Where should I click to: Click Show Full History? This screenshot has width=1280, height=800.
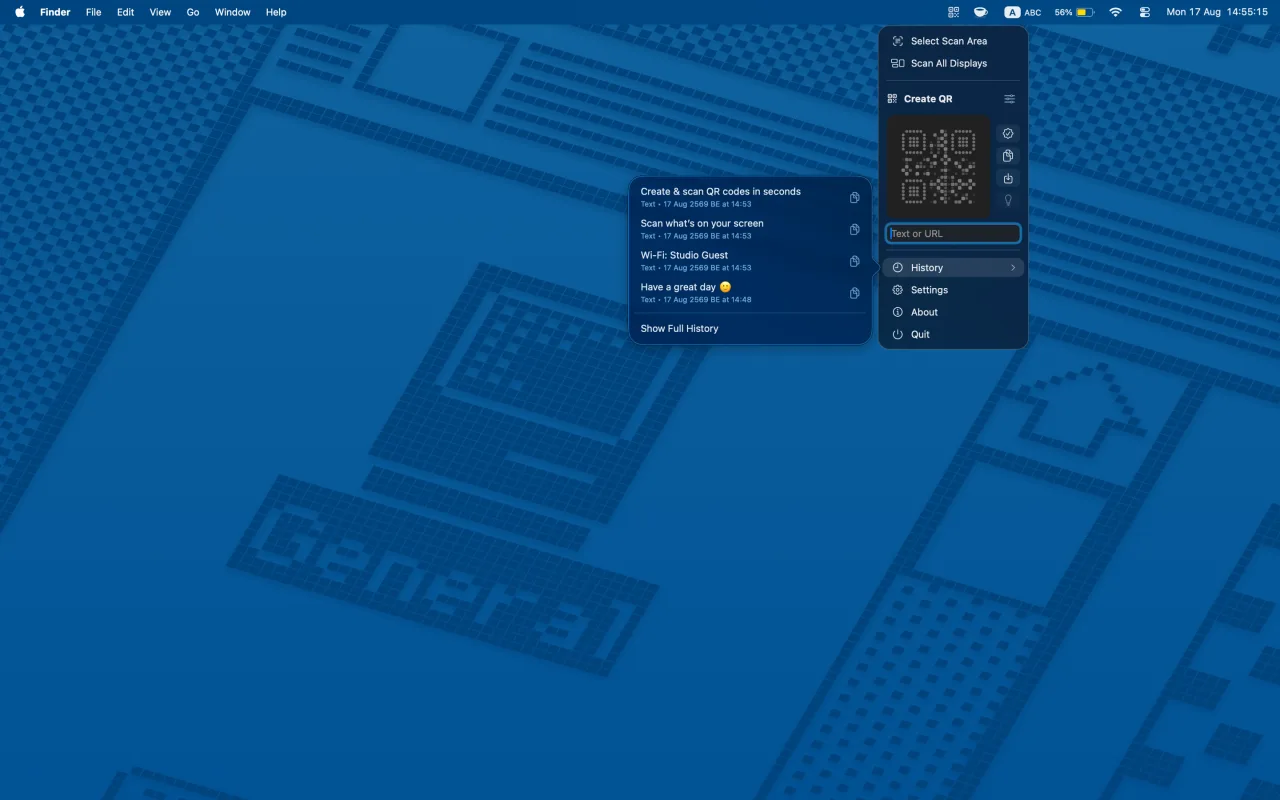pos(750,328)
